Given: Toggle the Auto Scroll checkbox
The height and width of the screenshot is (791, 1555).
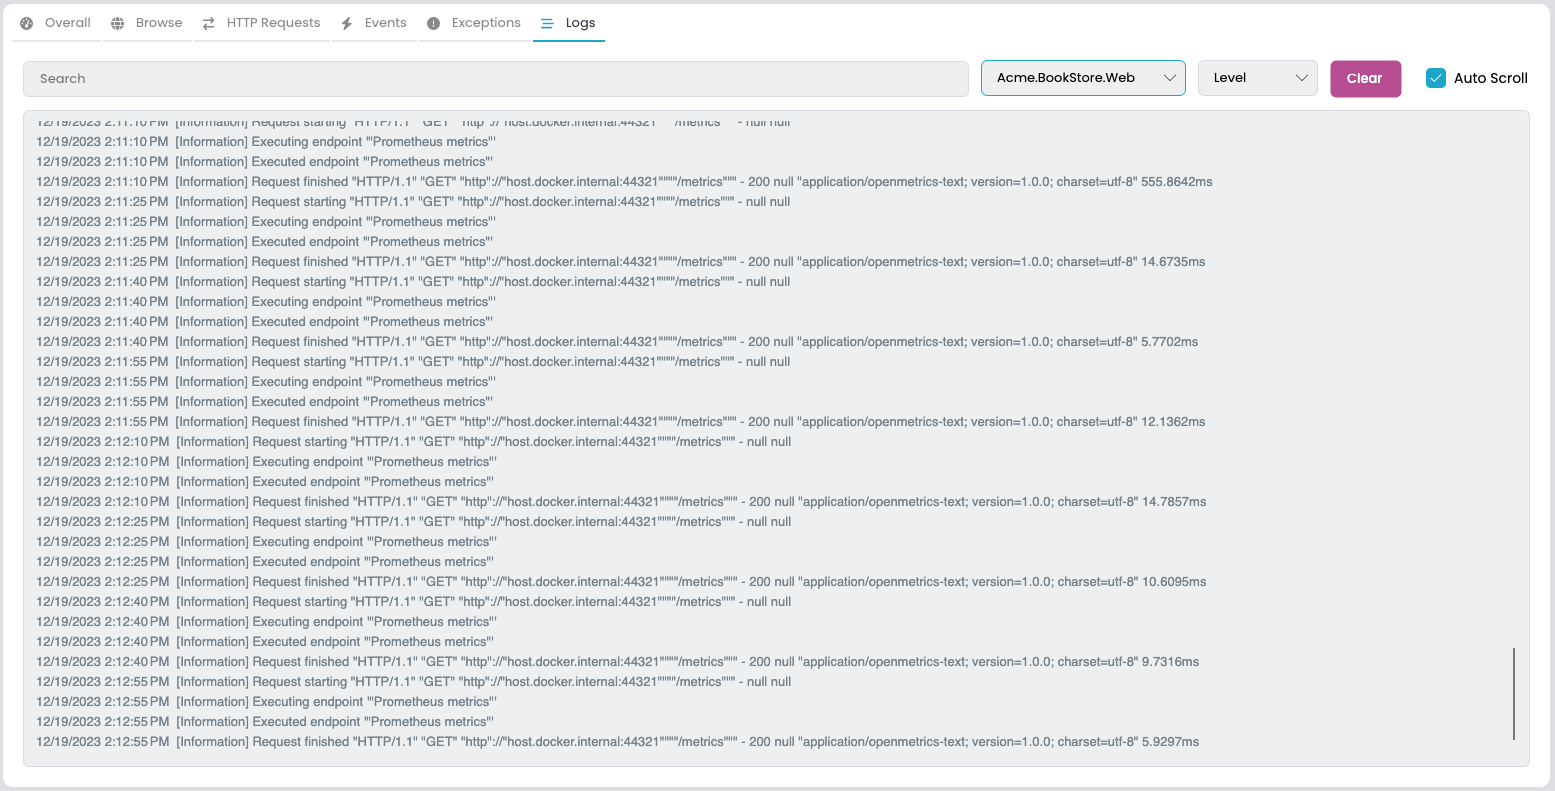Looking at the screenshot, I should [1437, 78].
